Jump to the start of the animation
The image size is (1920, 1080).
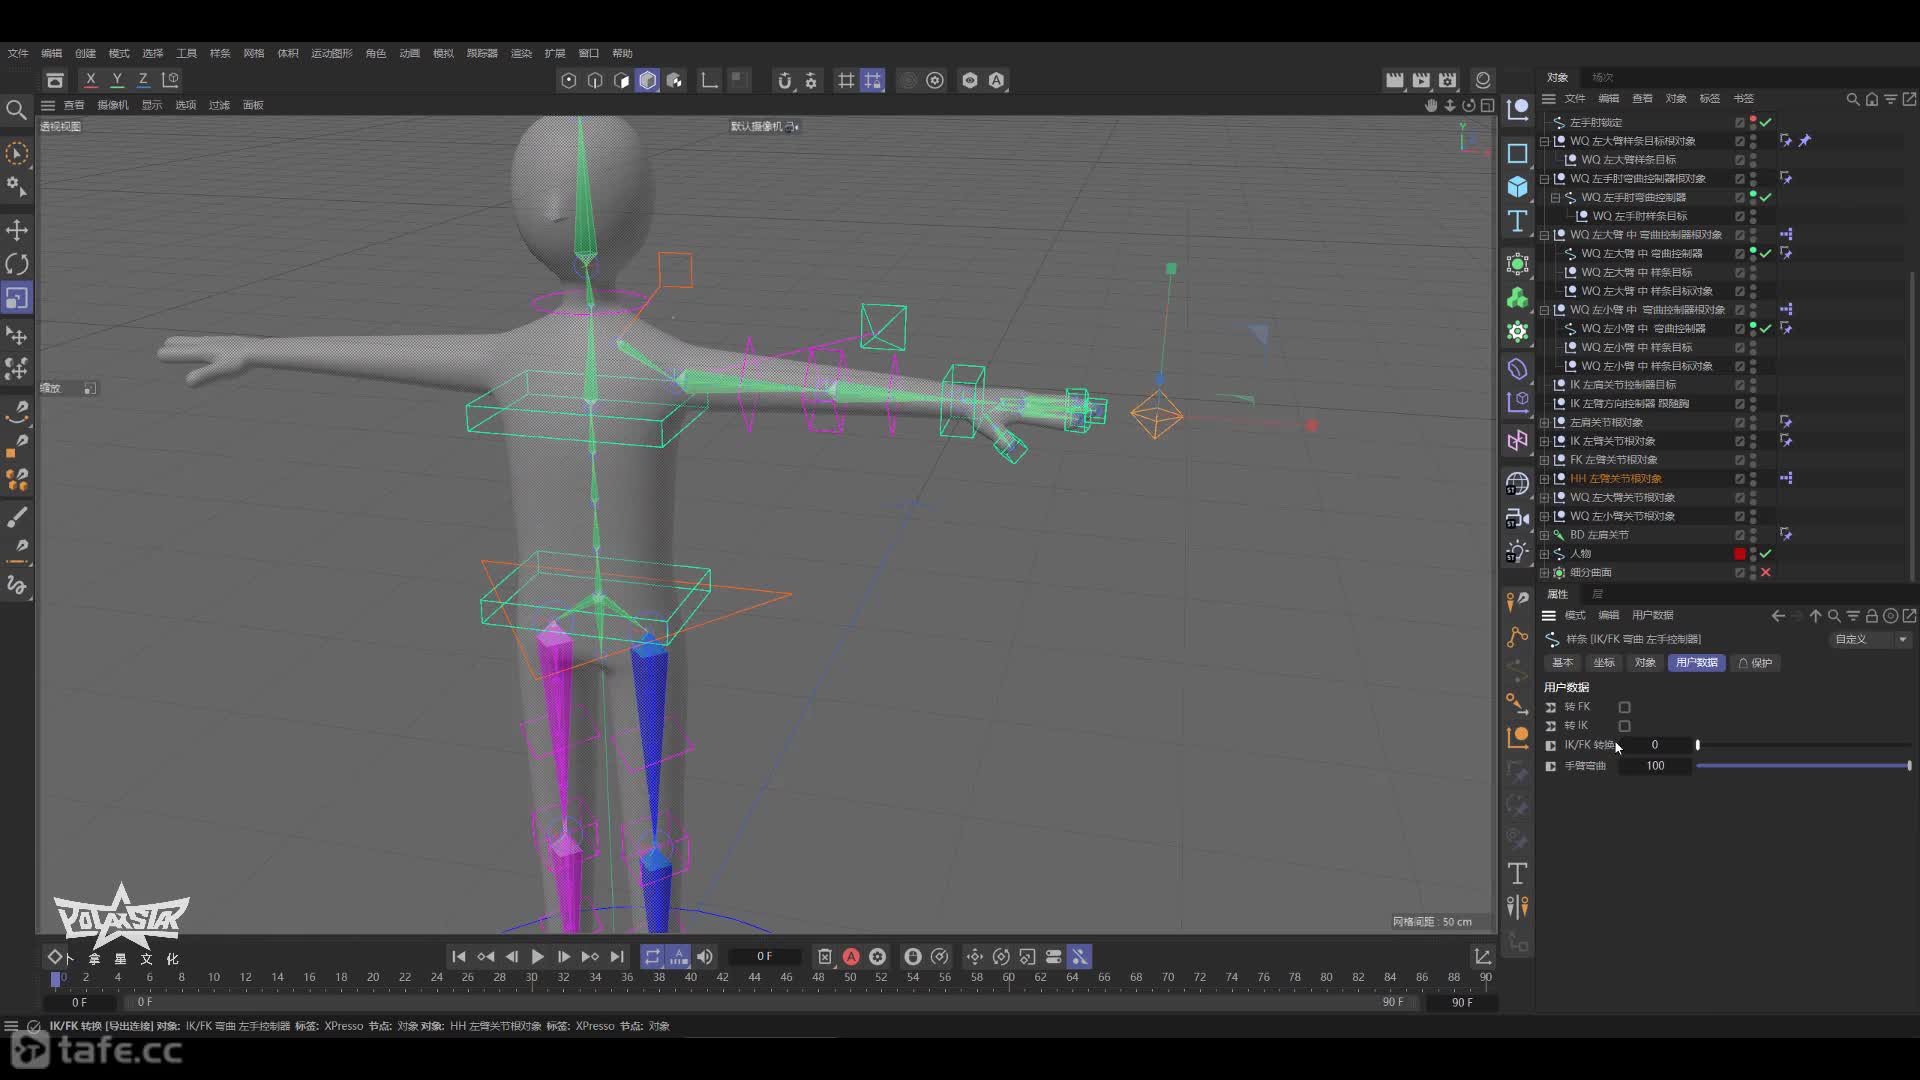click(x=459, y=957)
